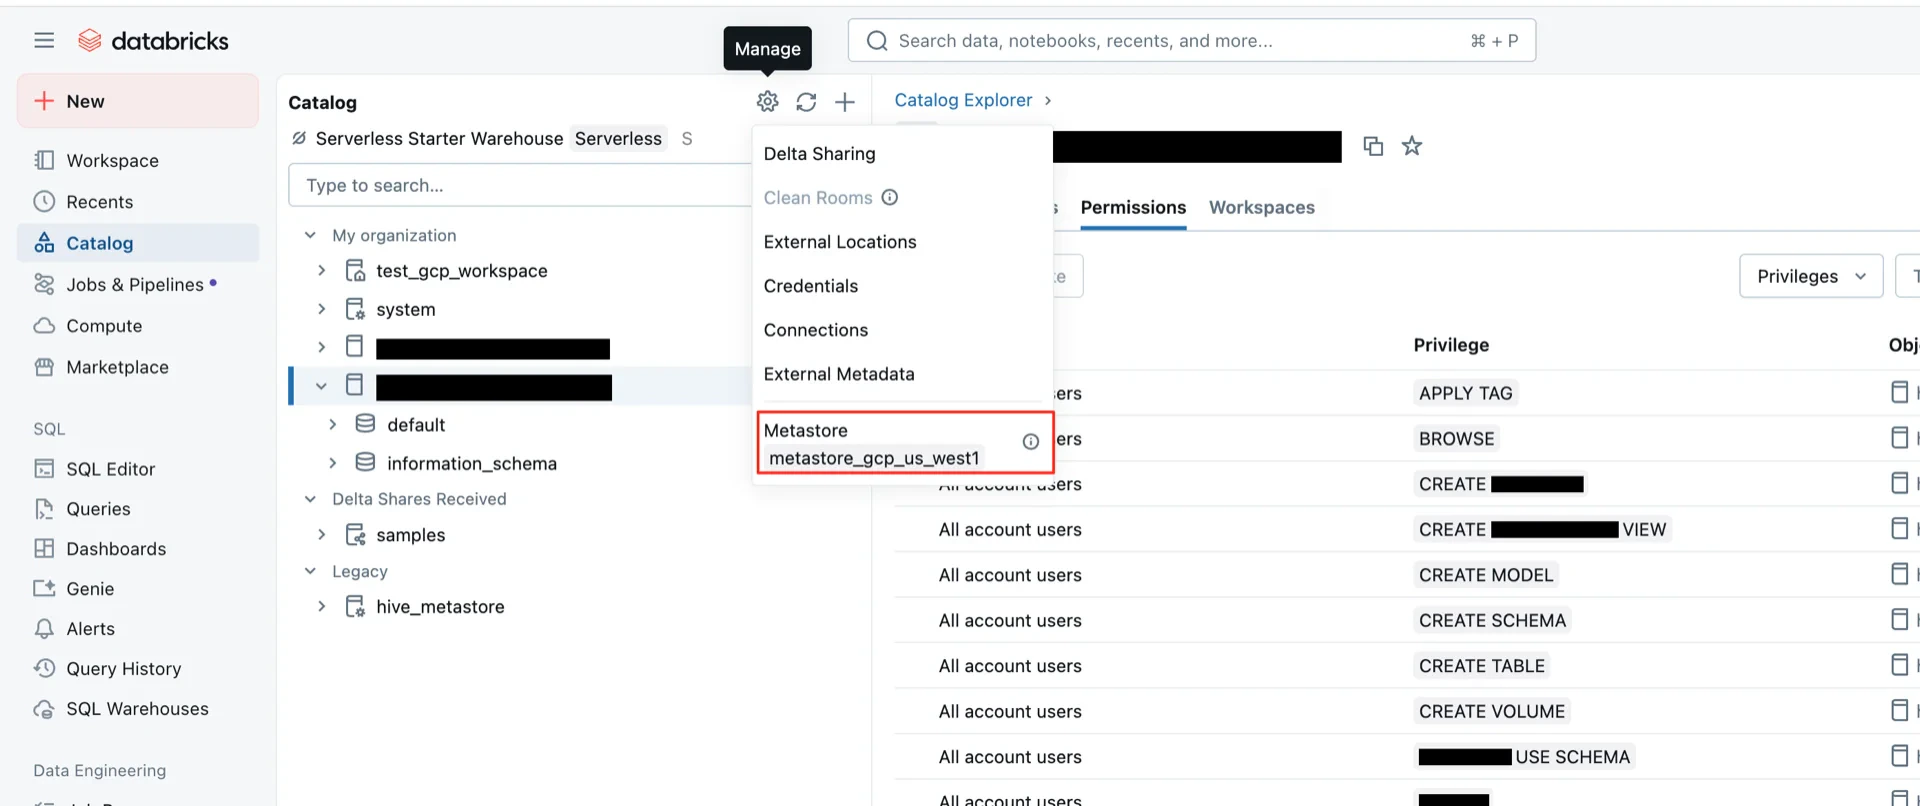1920x806 pixels.
Task: Open Compute page
Action: point(138,325)
